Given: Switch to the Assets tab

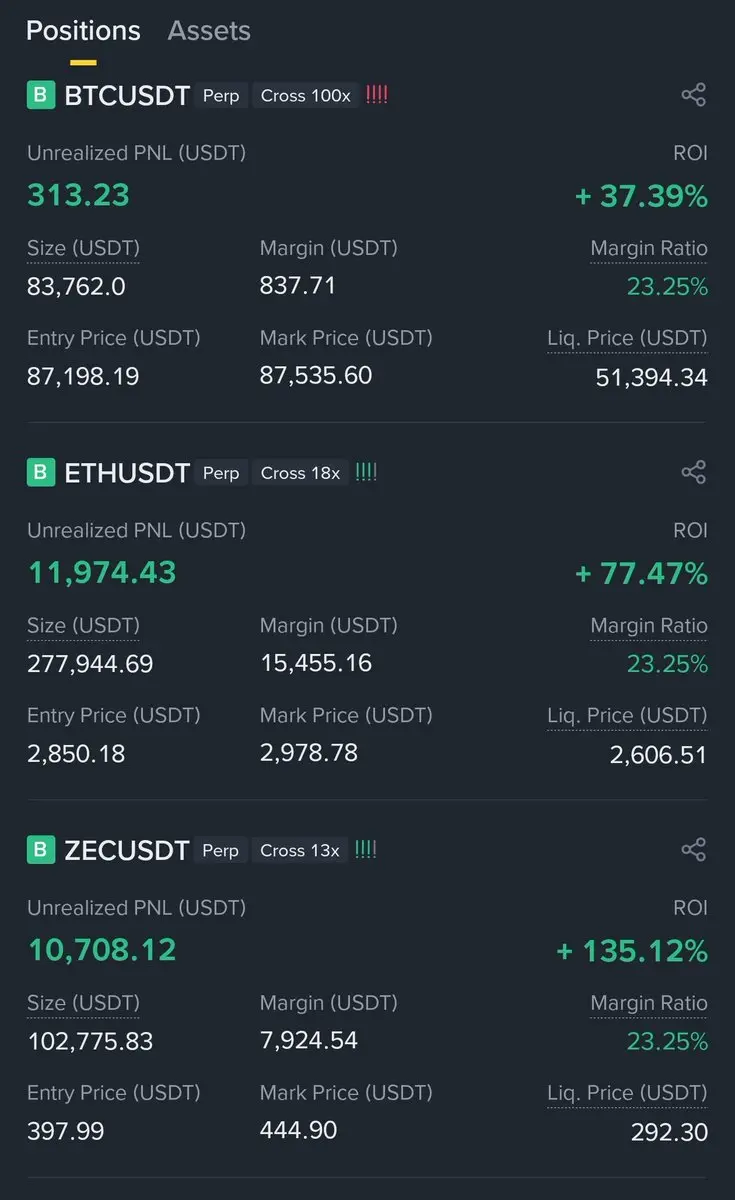Looking at the screenshot, I should pos(209,31).
